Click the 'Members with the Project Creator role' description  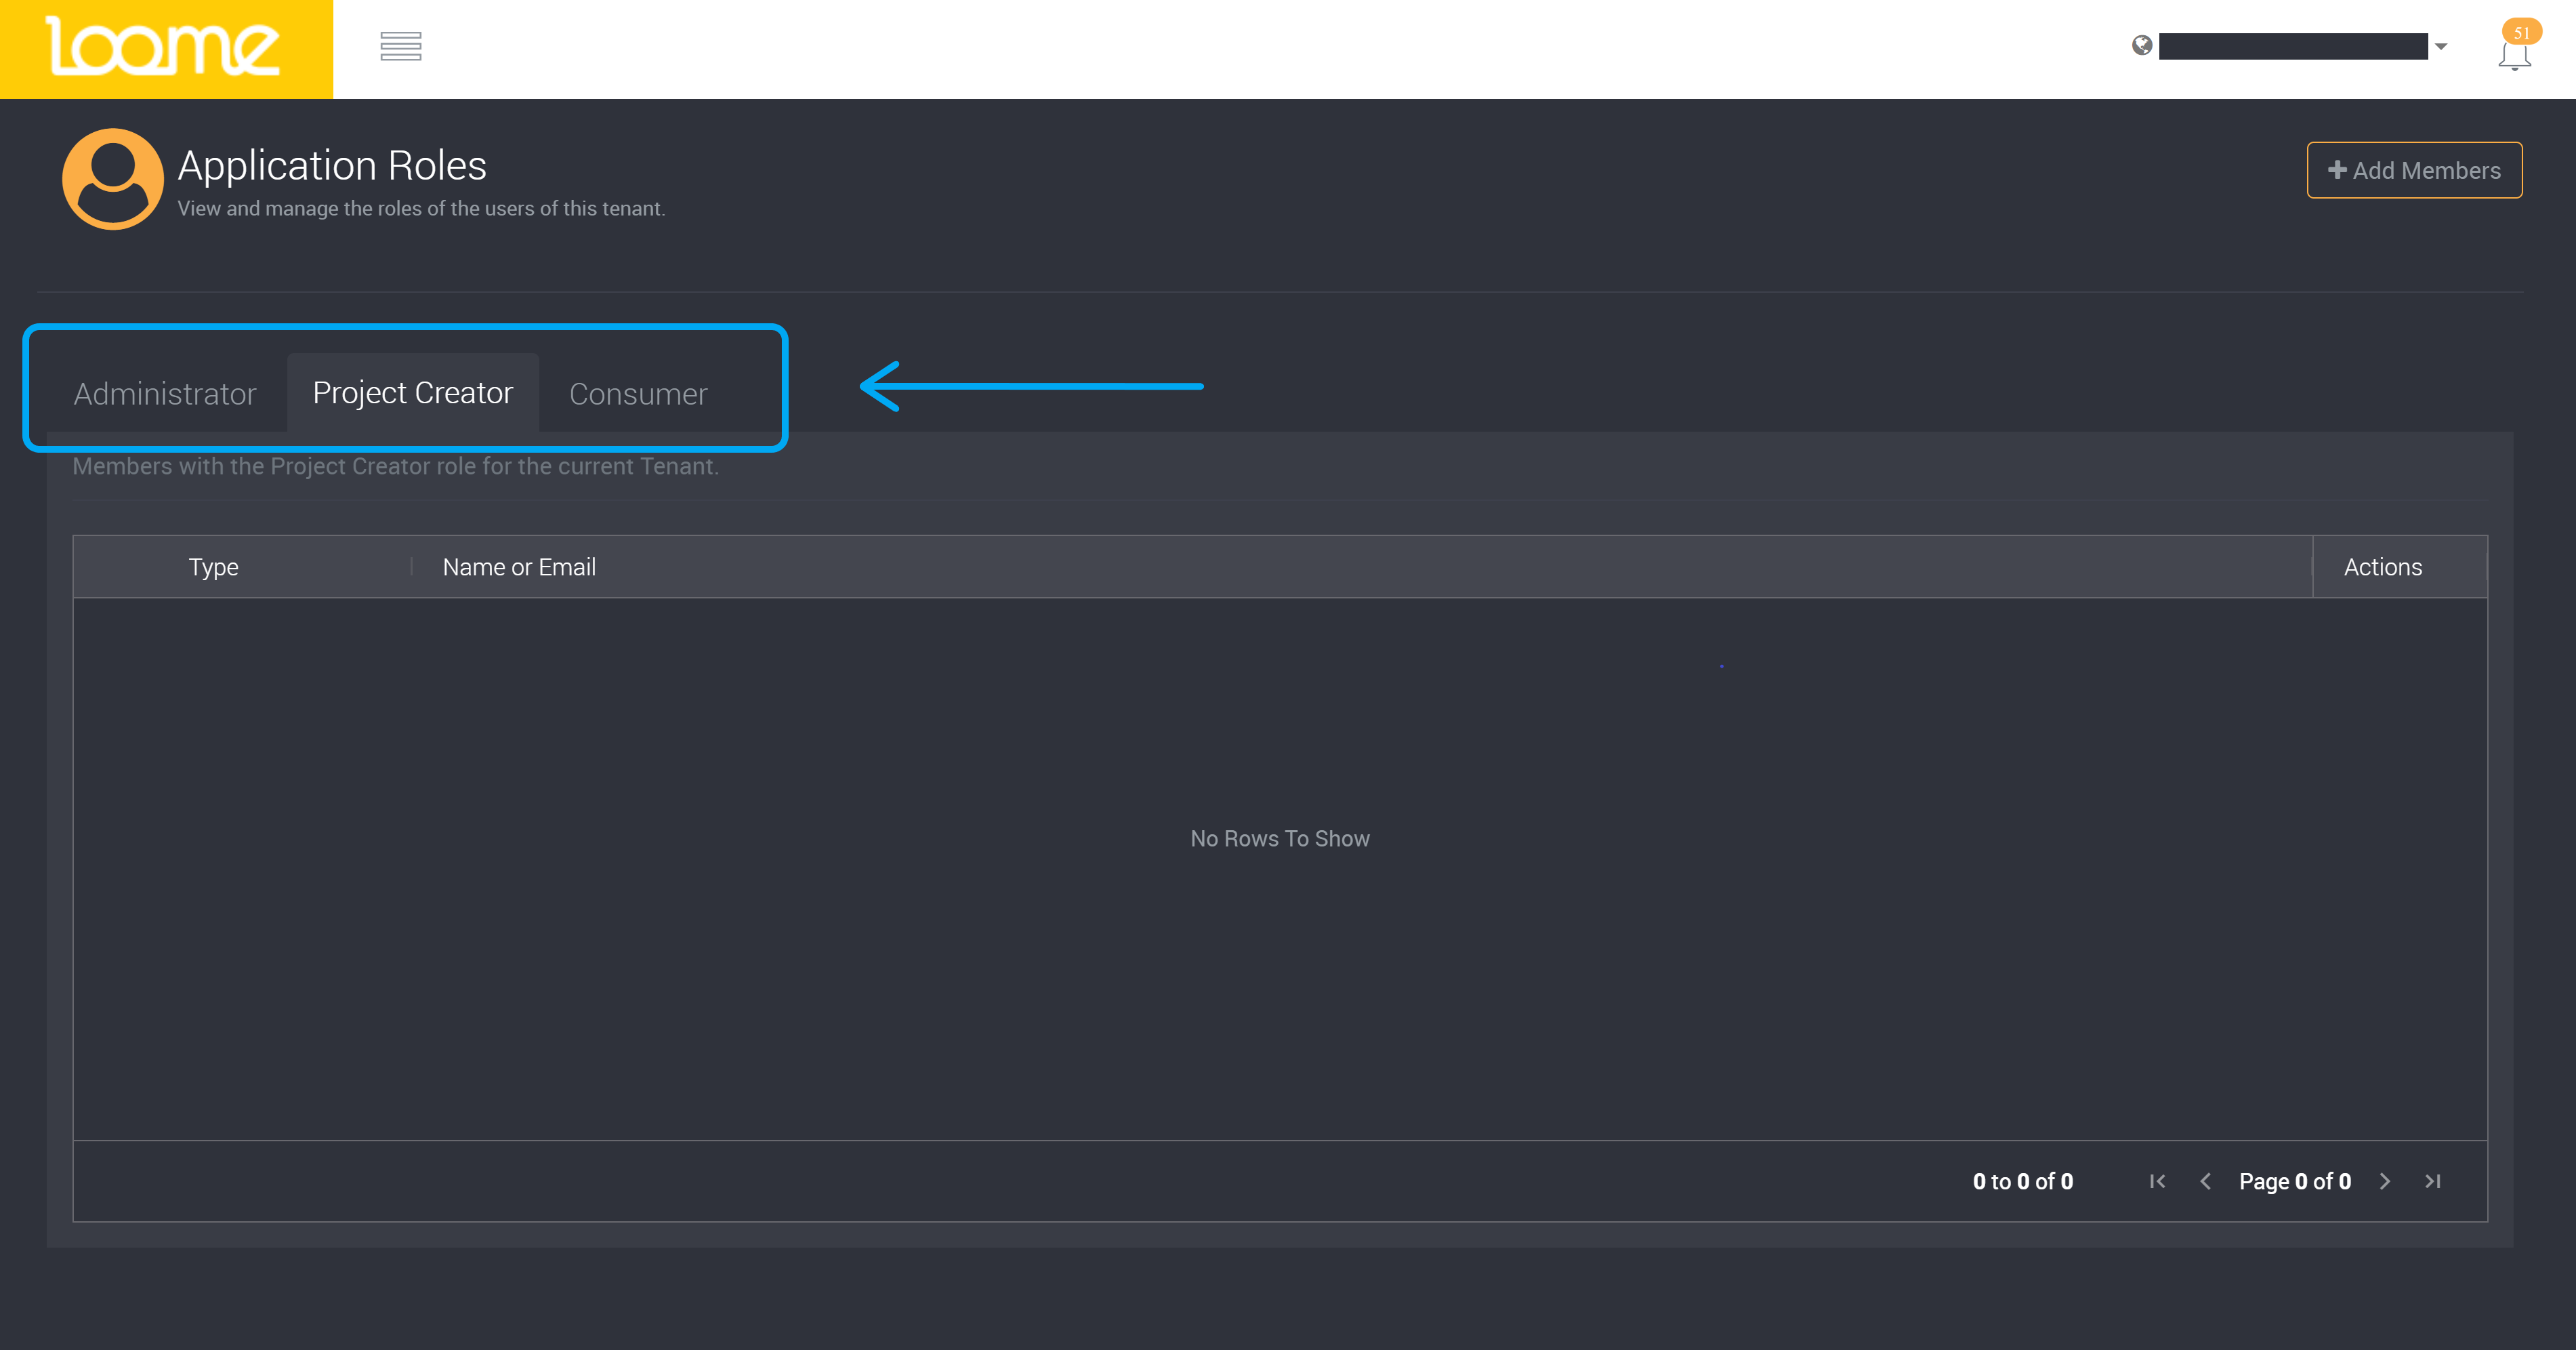396,466
